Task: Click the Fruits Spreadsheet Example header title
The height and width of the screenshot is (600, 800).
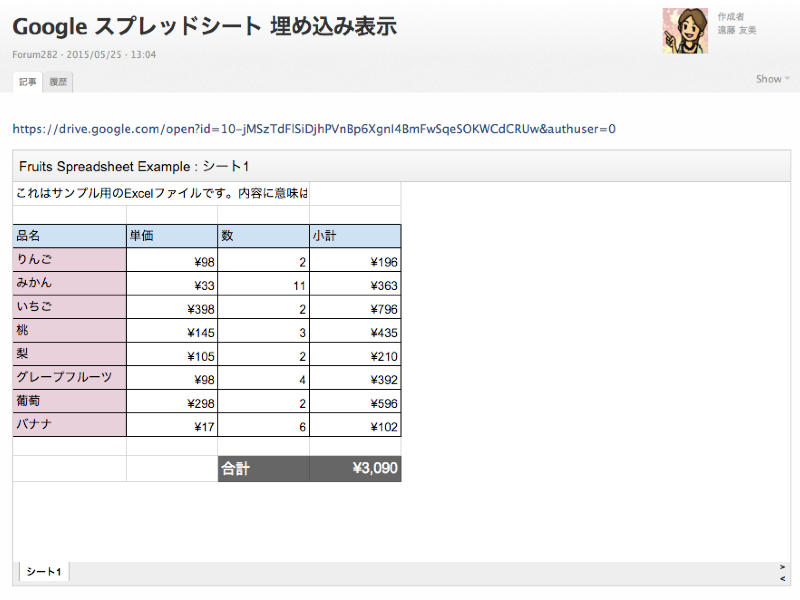Action: pos(134,166)
